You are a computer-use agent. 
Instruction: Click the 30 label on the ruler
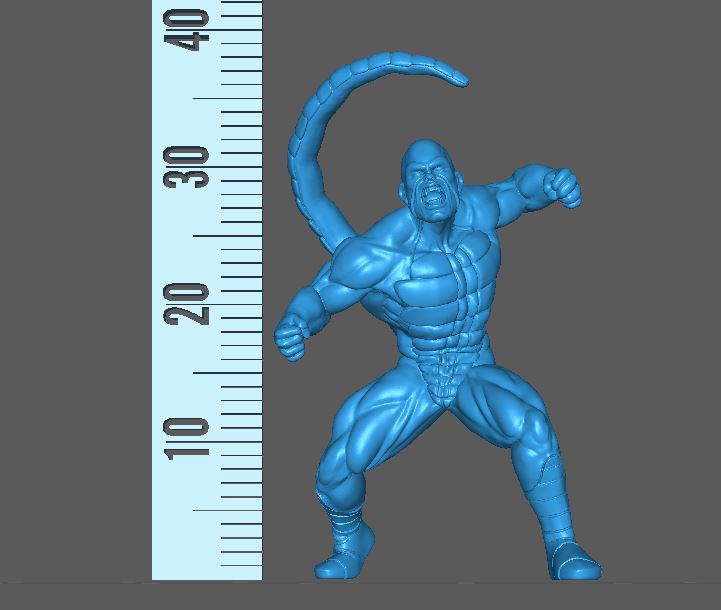tap(189, 167)
